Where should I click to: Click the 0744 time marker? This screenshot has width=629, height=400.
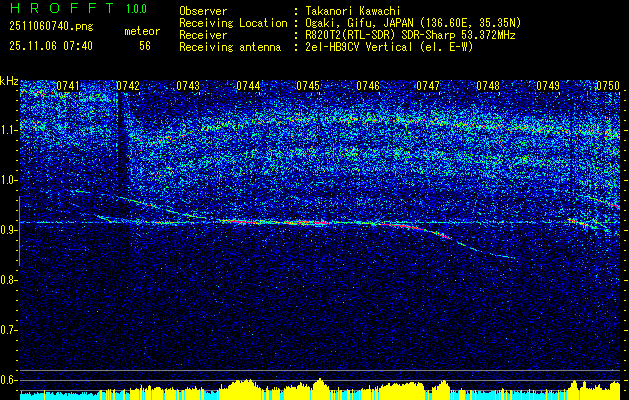tap(248, 86)
